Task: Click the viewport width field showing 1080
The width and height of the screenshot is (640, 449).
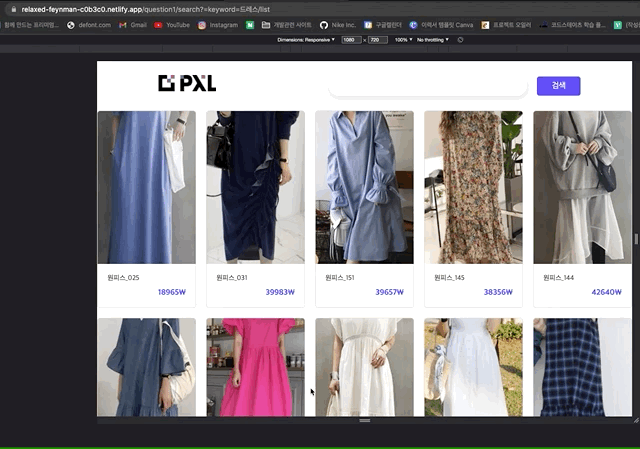Action: [x=350, y=39]
